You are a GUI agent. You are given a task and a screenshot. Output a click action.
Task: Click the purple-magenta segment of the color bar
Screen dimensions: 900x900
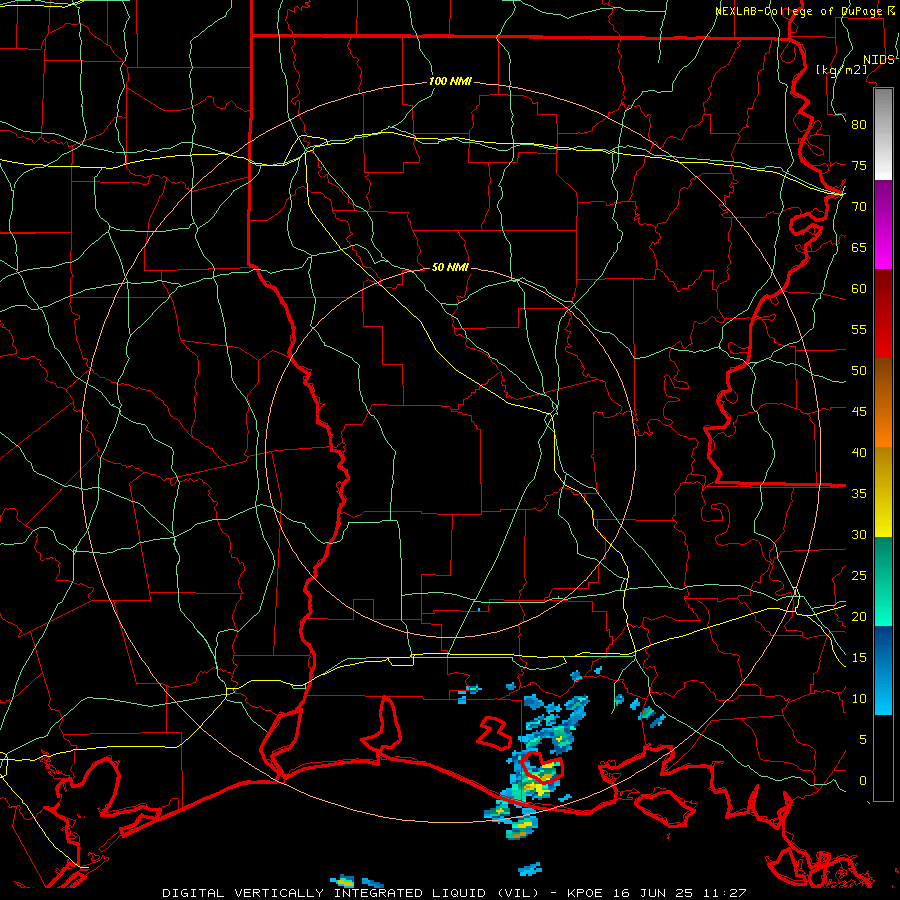coord(883,225)
